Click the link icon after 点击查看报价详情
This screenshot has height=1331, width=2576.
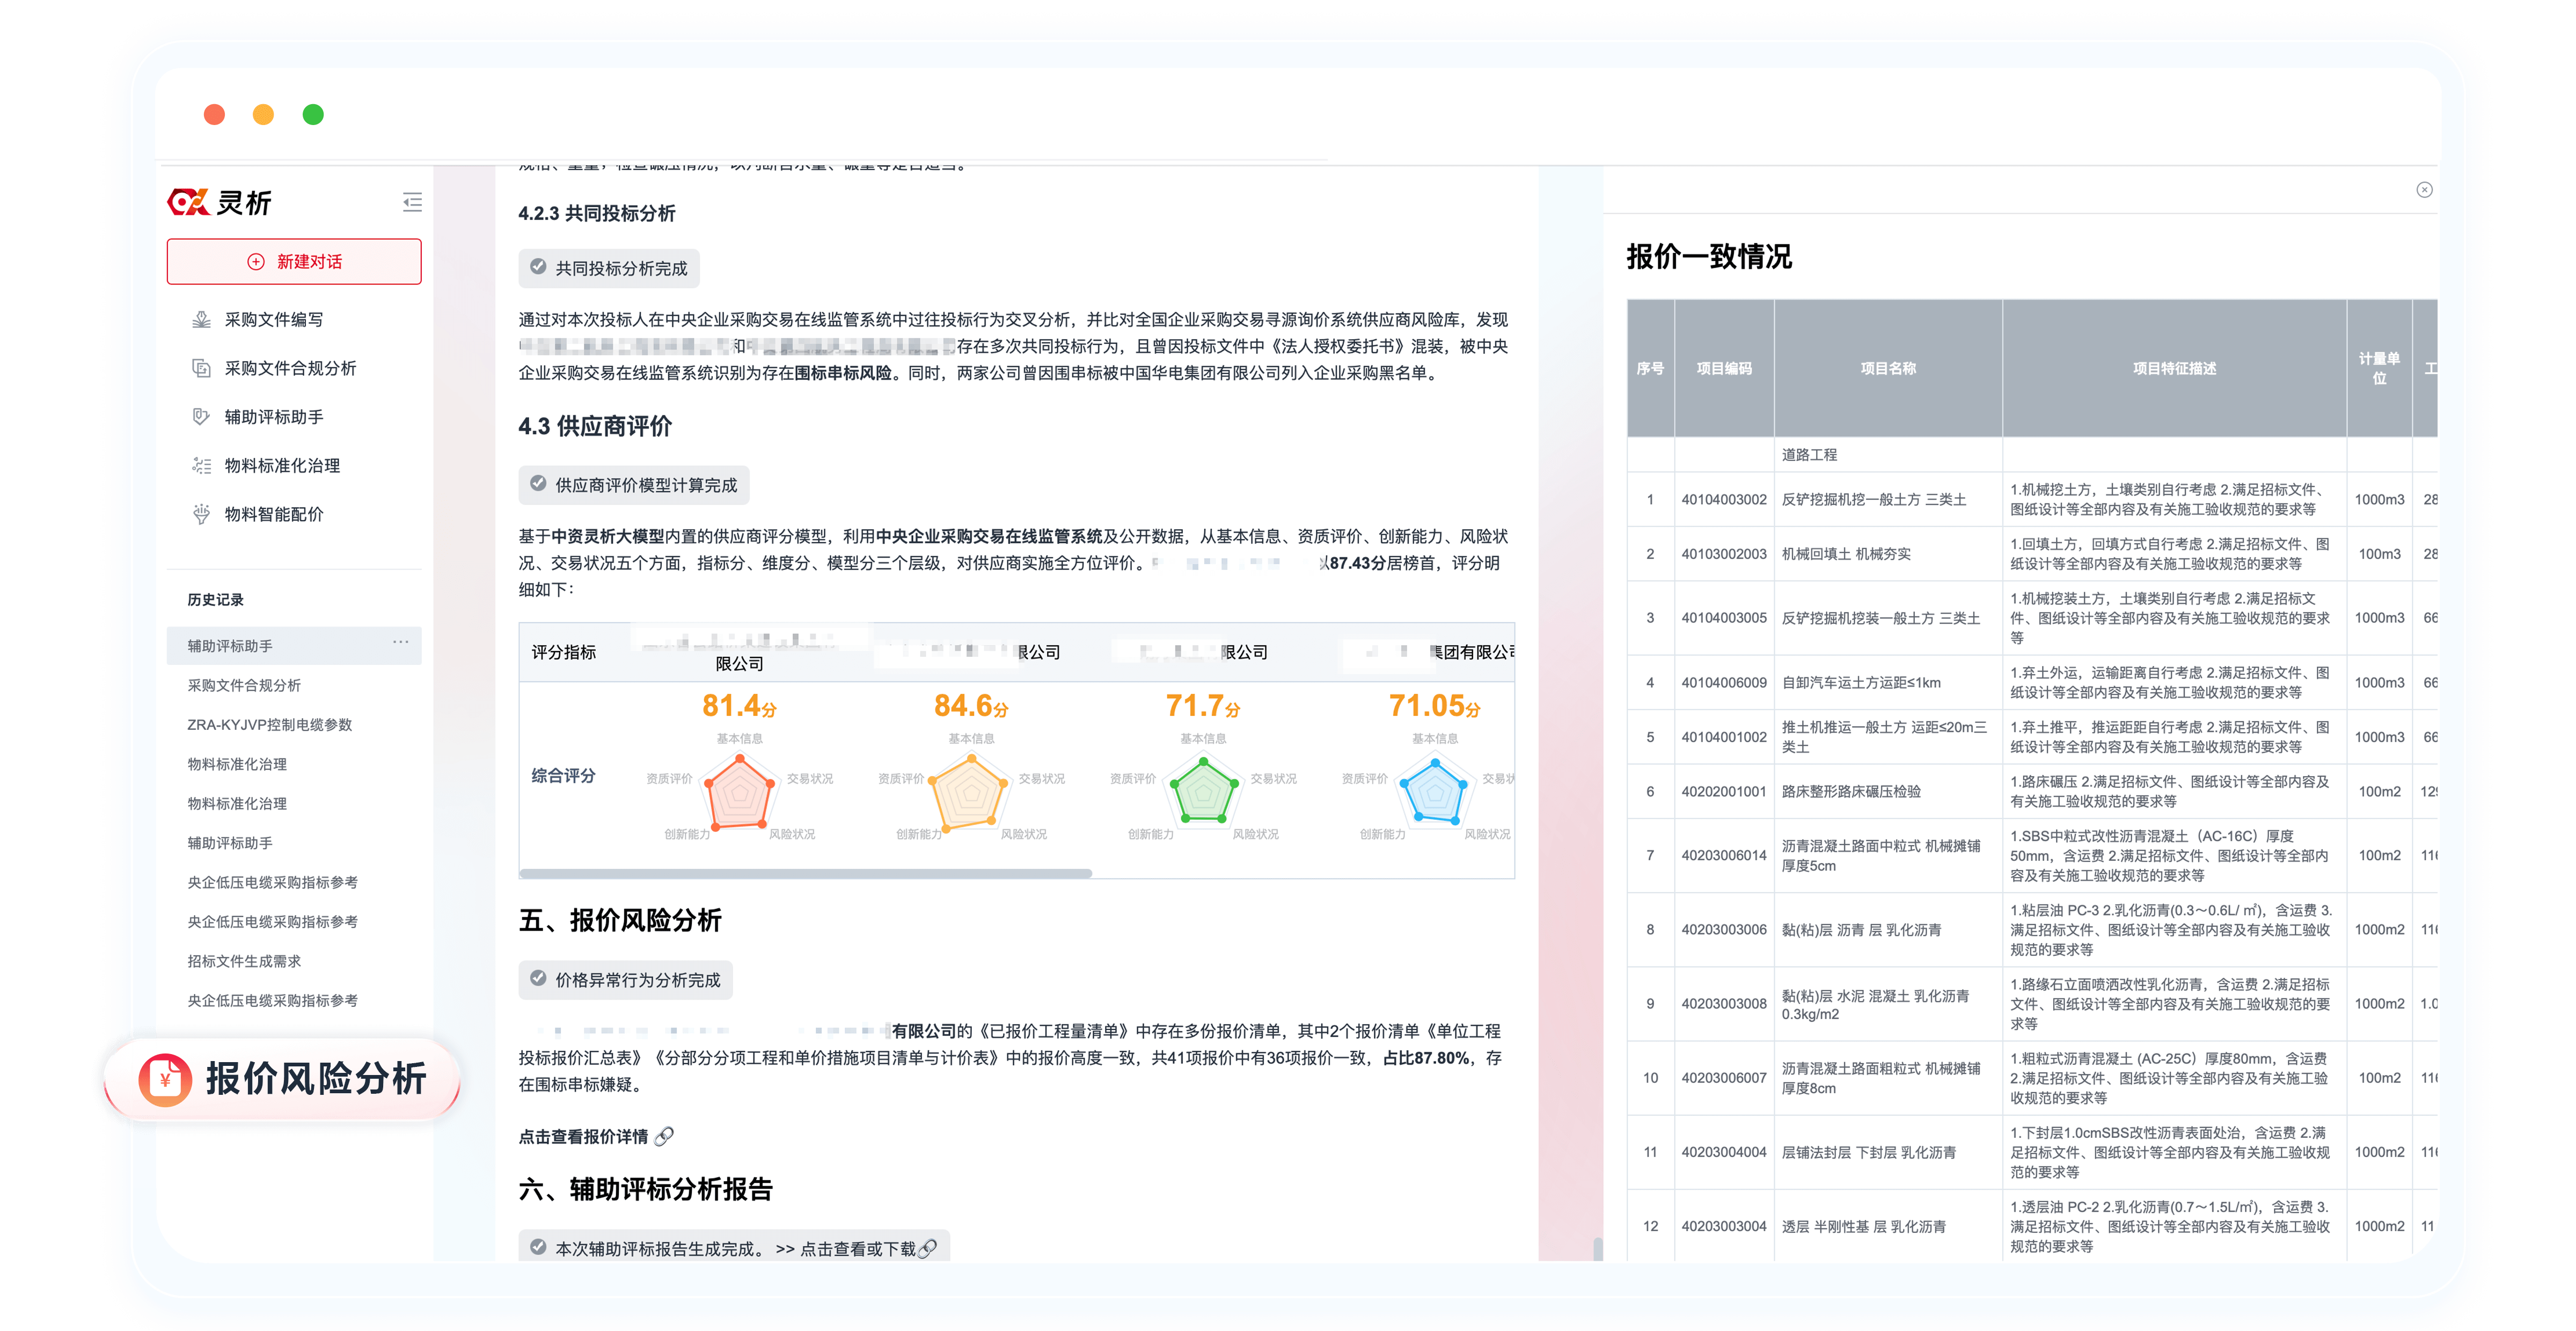pos(664,1136)
